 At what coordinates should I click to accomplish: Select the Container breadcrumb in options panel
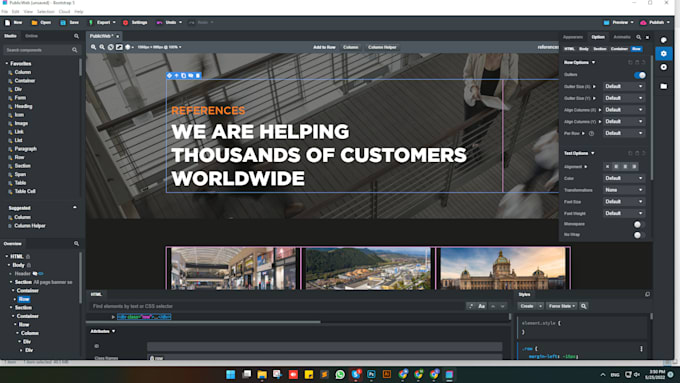coord(619,49)
